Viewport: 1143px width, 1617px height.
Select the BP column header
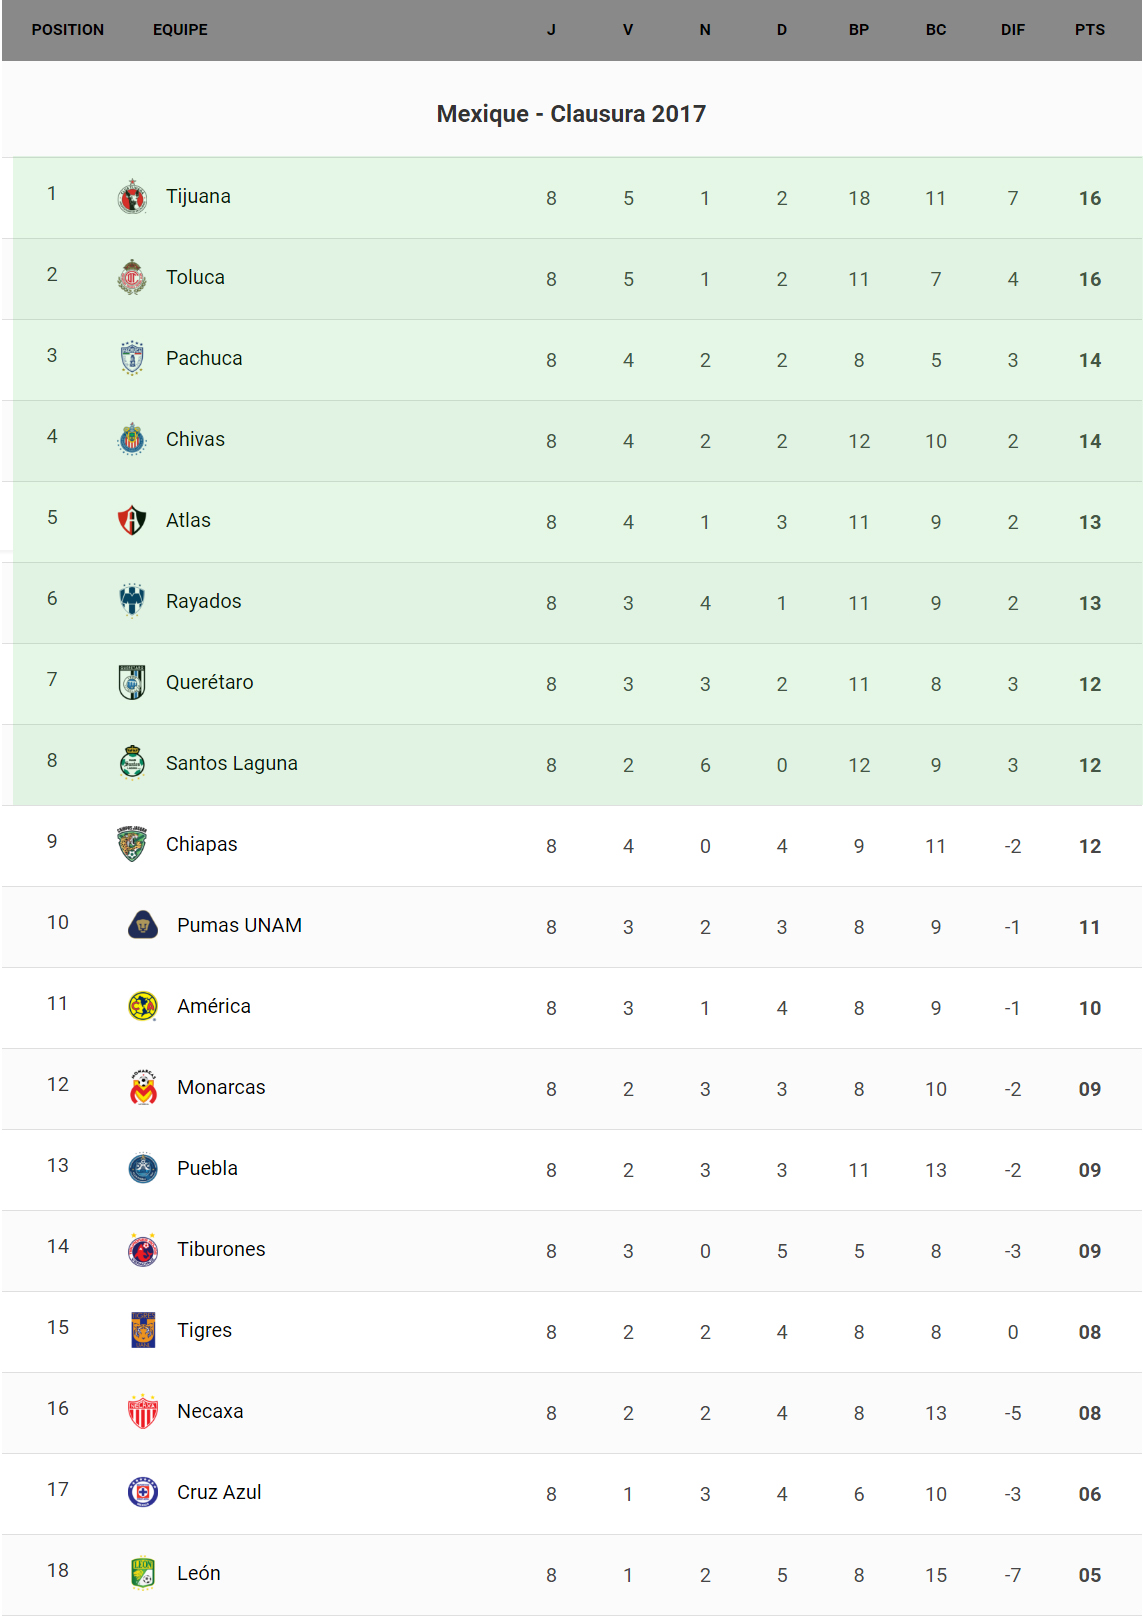tap(858, 30)
